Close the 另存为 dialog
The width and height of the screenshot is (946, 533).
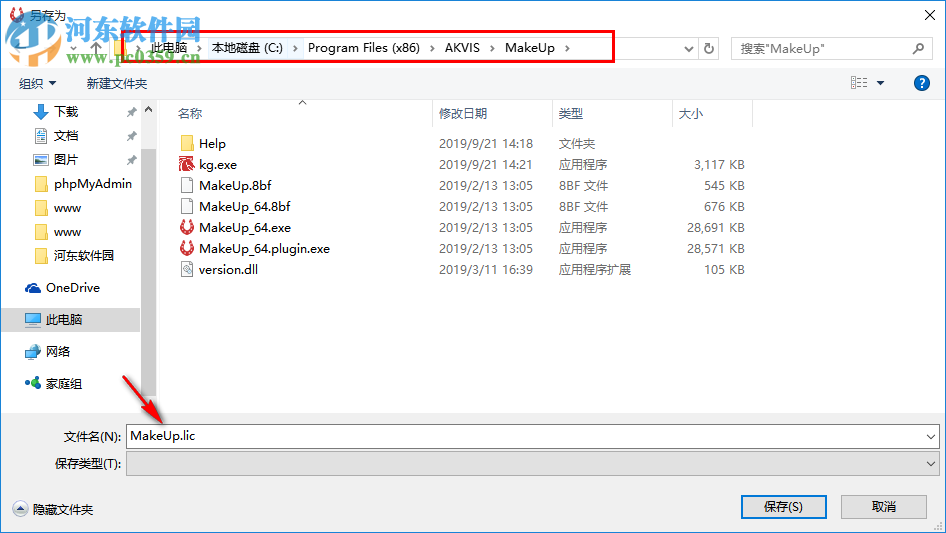930,15
